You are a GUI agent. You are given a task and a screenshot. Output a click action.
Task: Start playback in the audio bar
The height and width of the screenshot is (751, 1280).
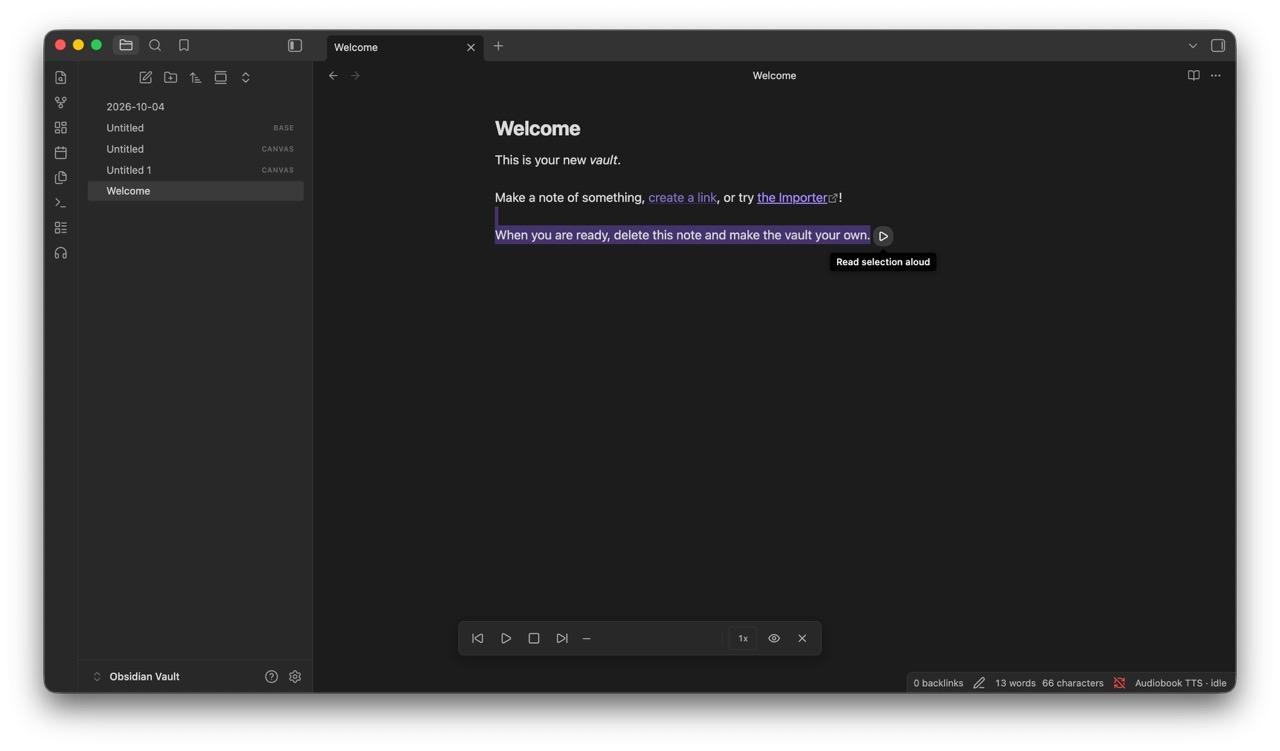pyautogui.click(x=506, y=638)
